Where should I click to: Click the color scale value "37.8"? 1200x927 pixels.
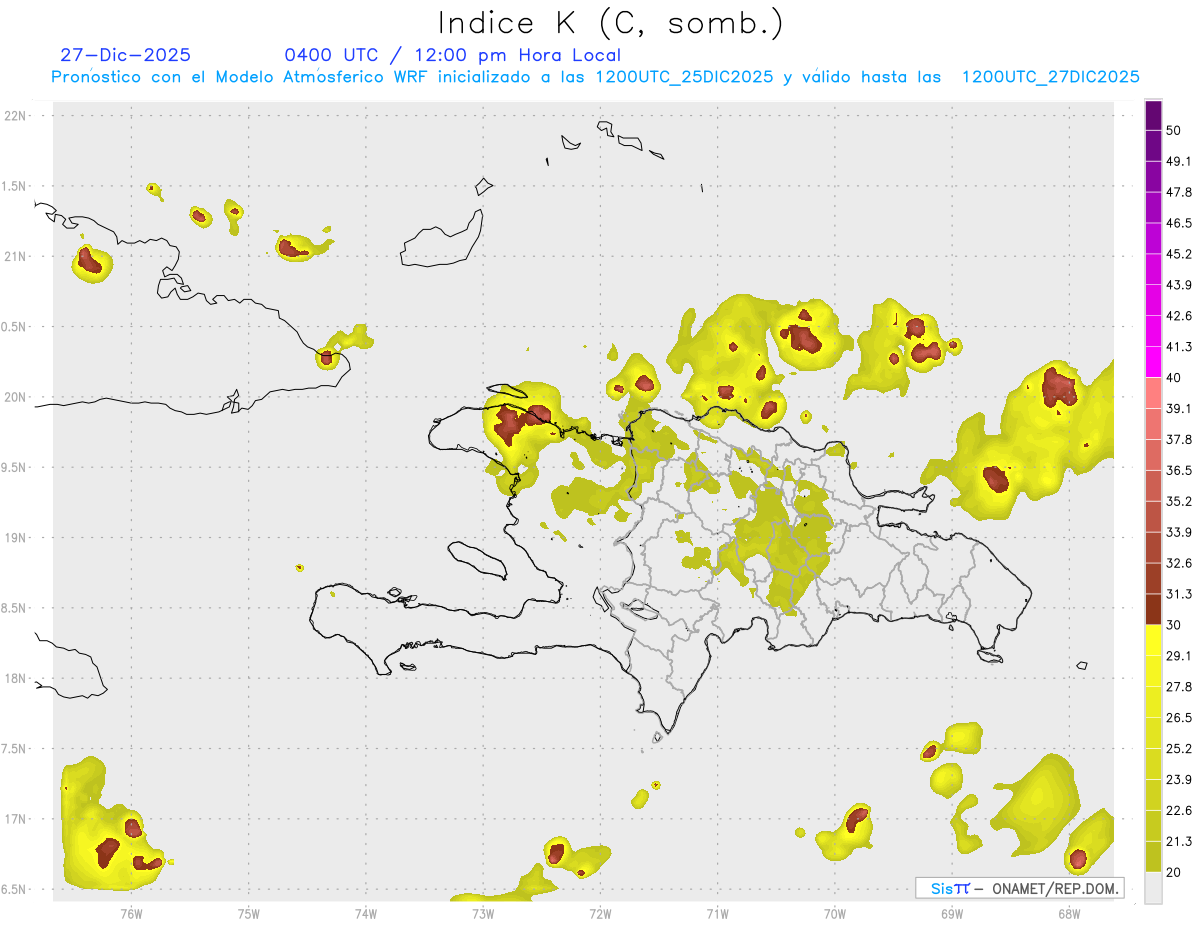tap(1178, 440)
